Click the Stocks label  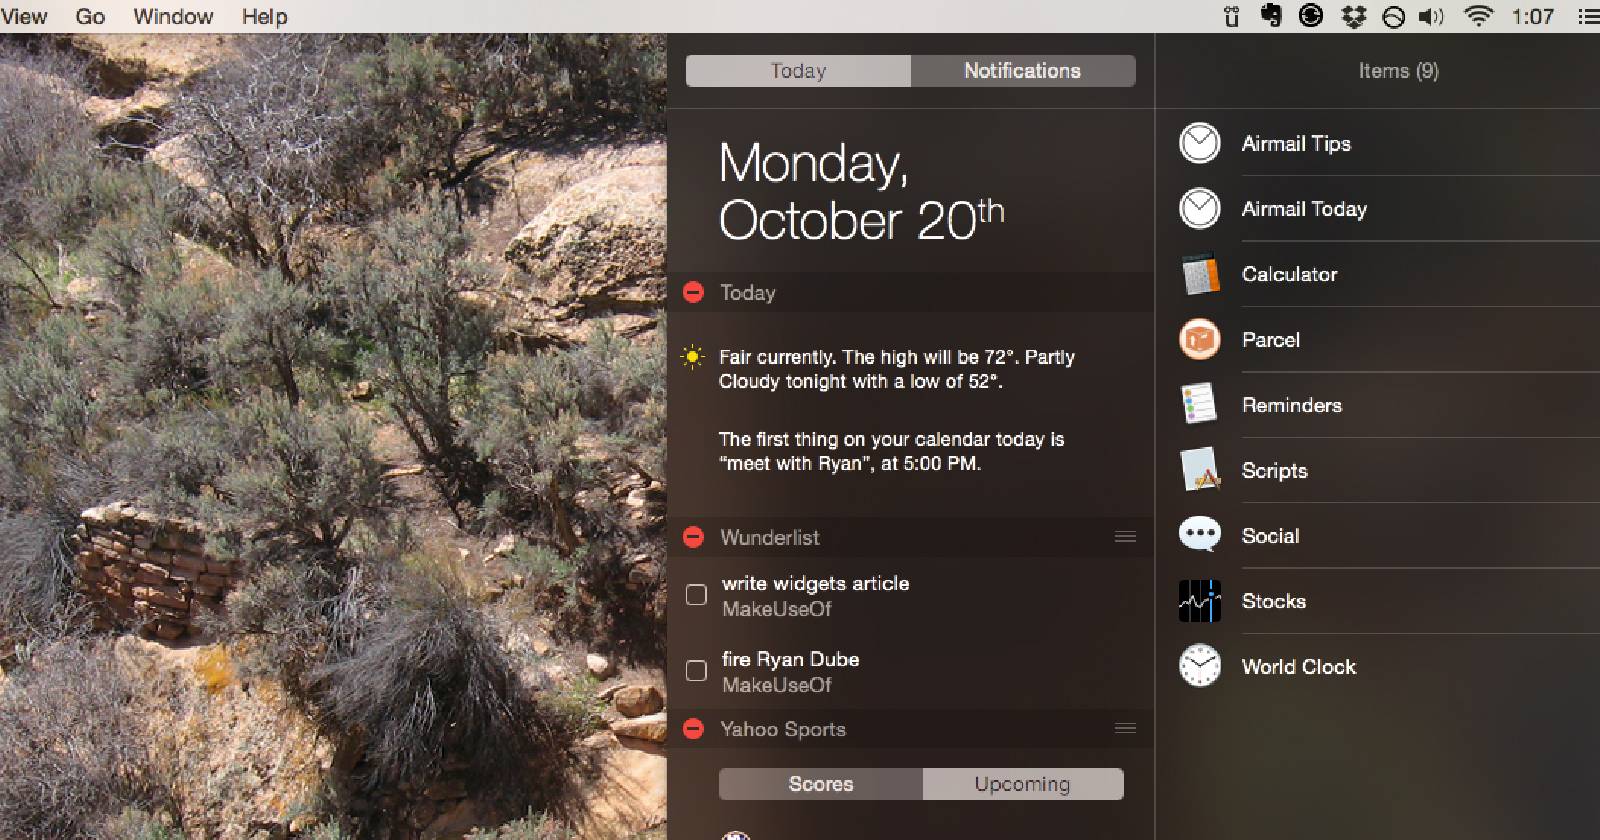click(x=1274, y=601)
